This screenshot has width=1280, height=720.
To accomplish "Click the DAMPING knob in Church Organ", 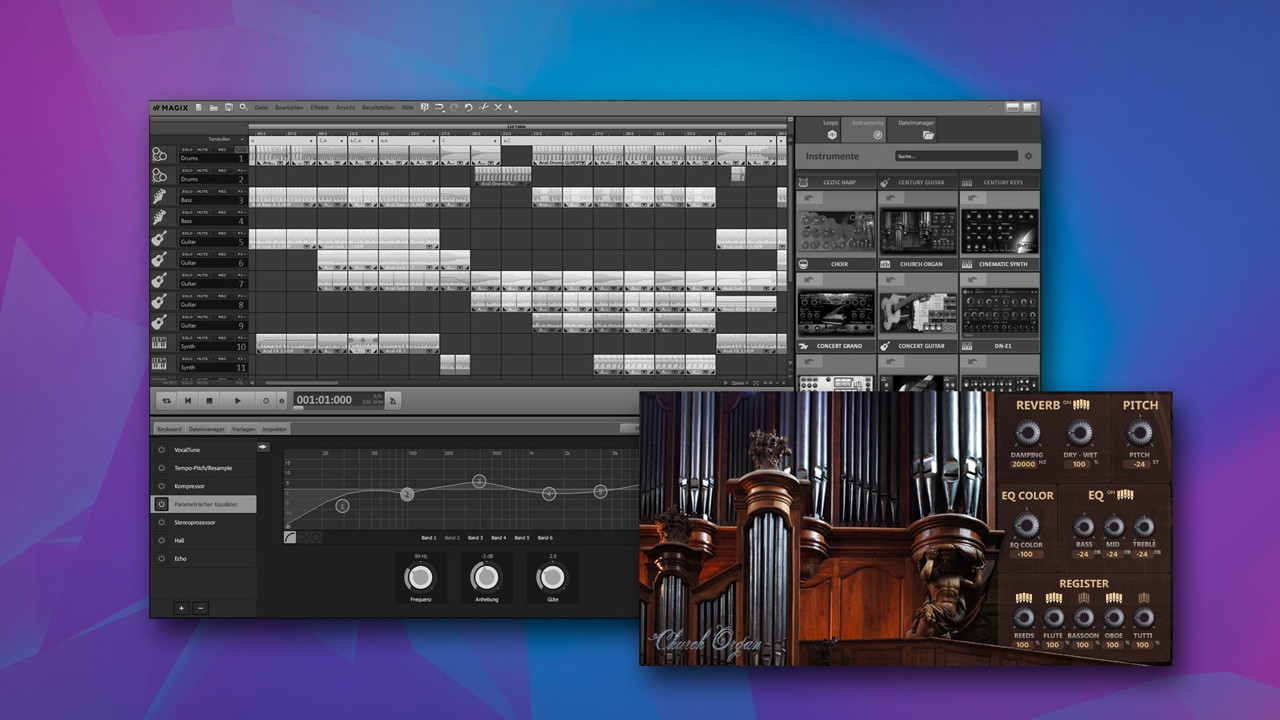I will tap(1027, 433).
